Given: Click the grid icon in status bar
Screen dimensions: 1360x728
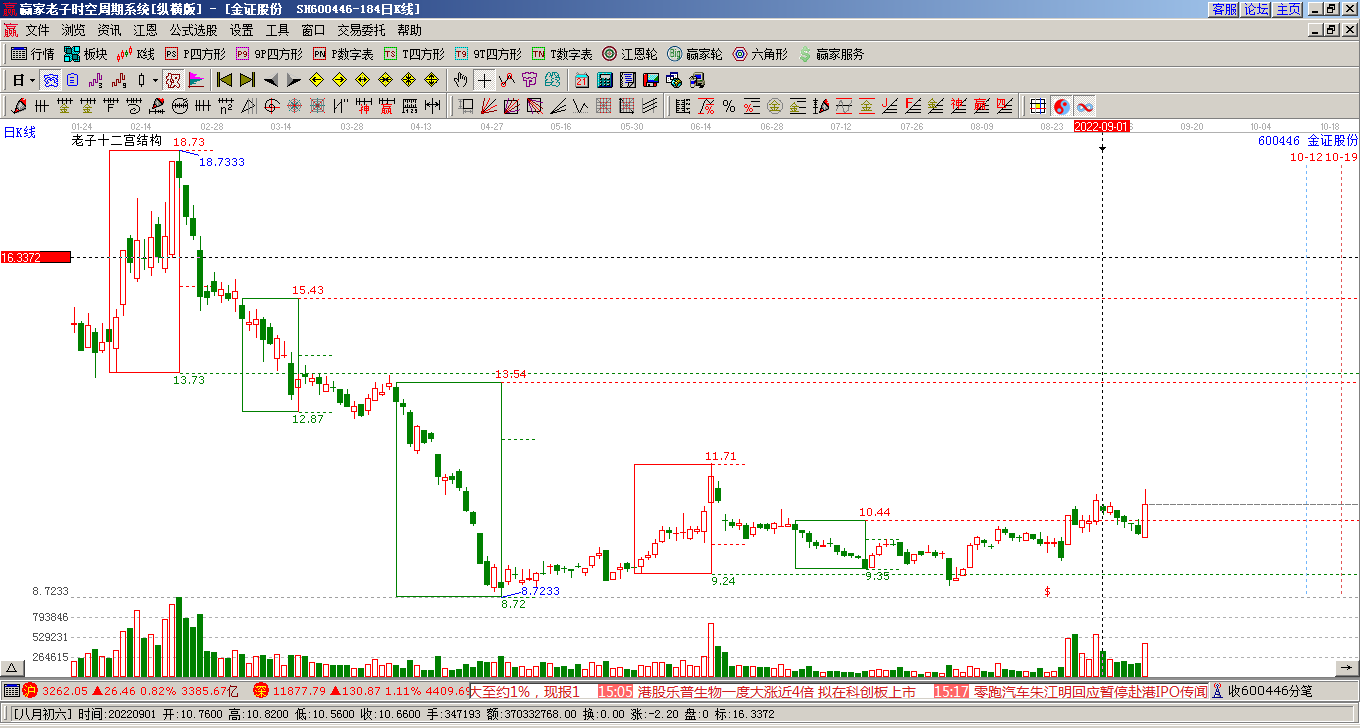Looking at the screenshot, I should coord(11,691).
